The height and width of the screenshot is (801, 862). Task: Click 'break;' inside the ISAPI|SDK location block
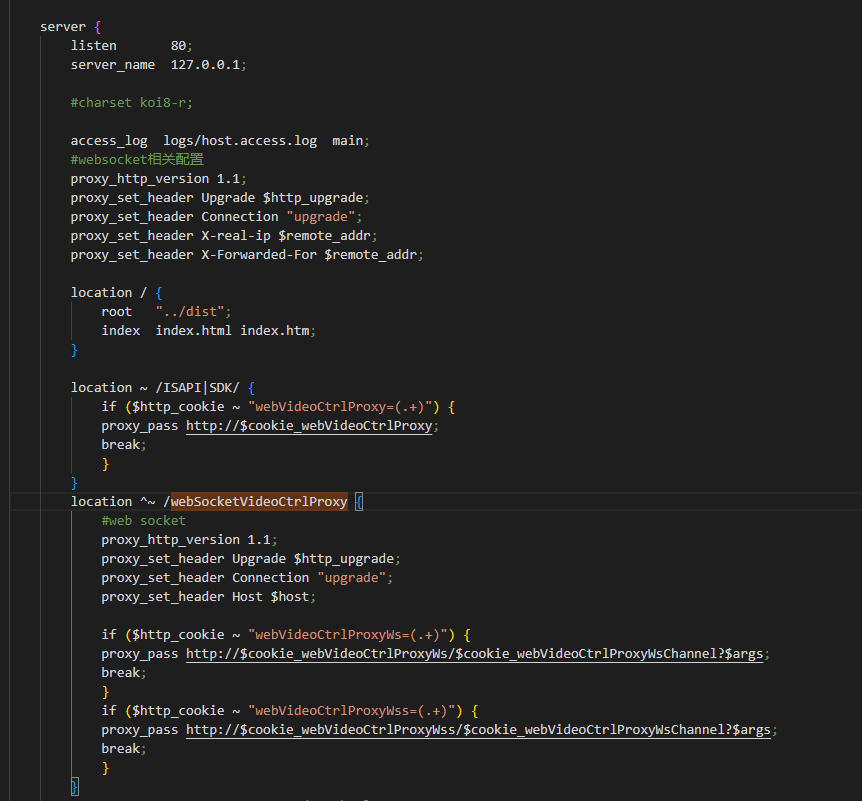tap(124, 445)
